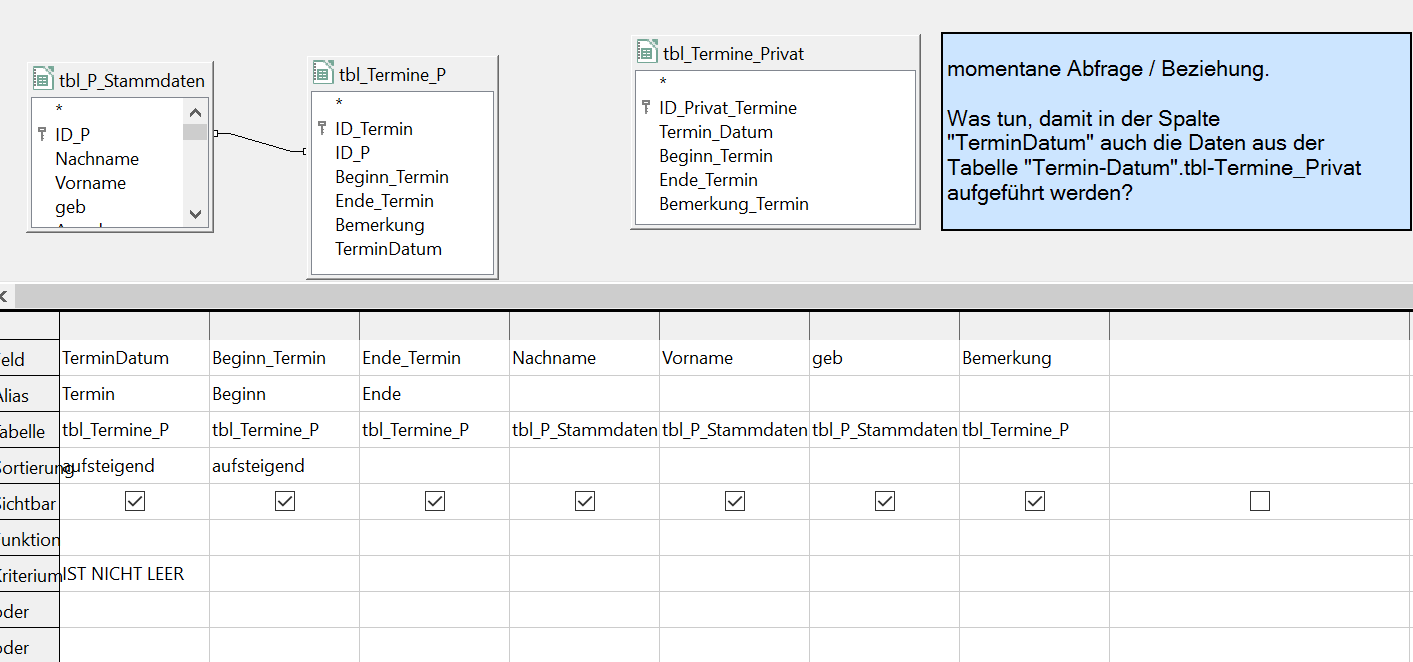Screen dimensions: 1413x662
Task: Click the tbl_Termine_Privat table icon
Action: (647, 51)
